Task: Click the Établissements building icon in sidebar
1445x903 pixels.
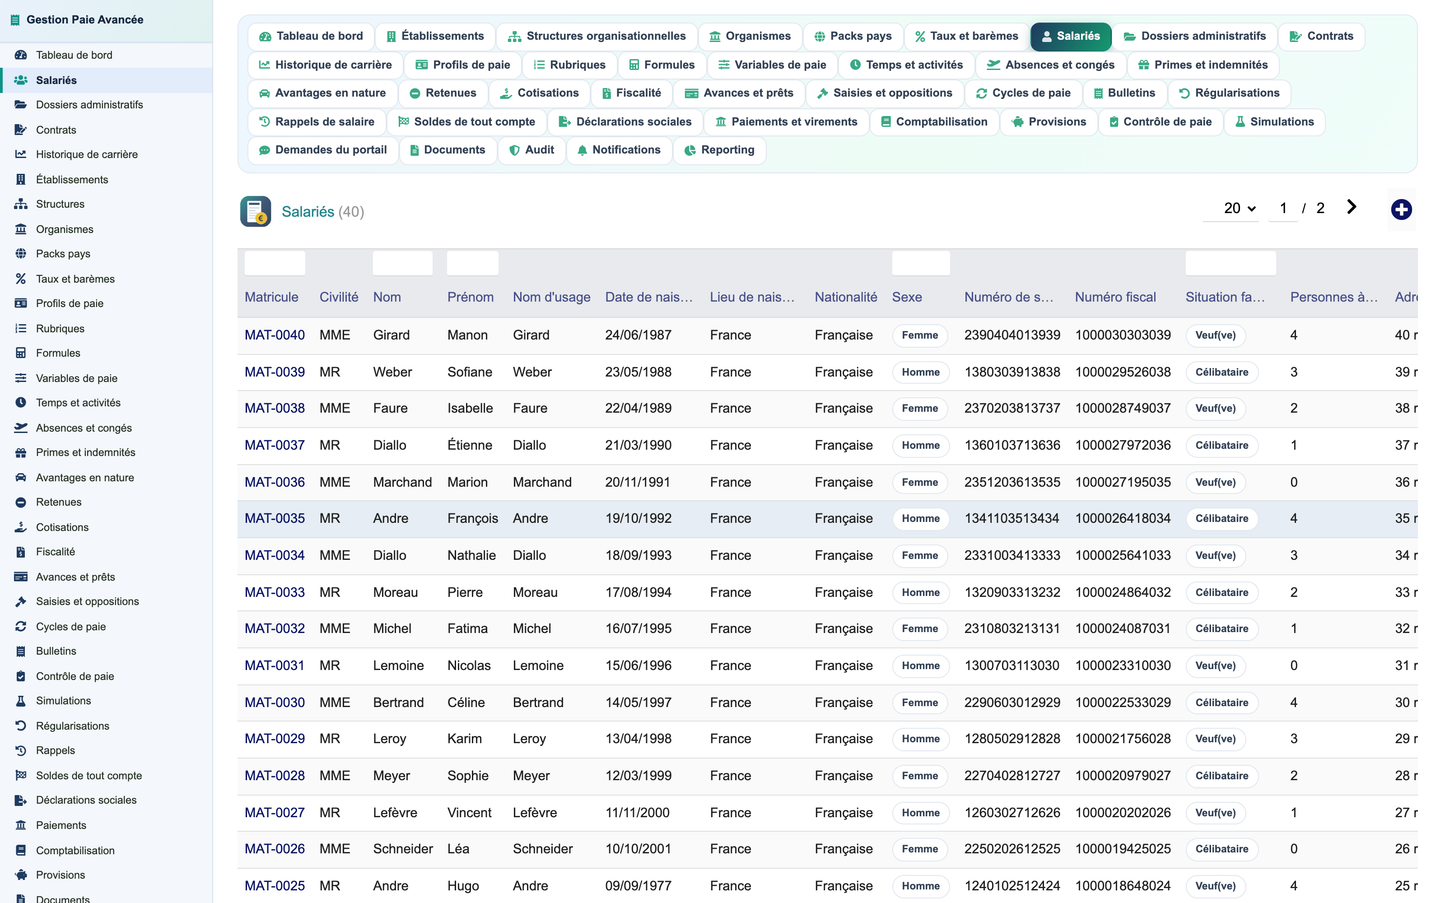Action: click(x=21, y=180)
